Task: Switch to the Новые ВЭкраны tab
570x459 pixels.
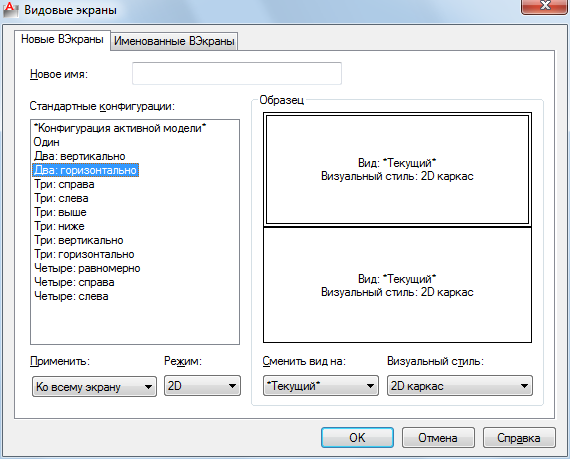Action: 62,39
